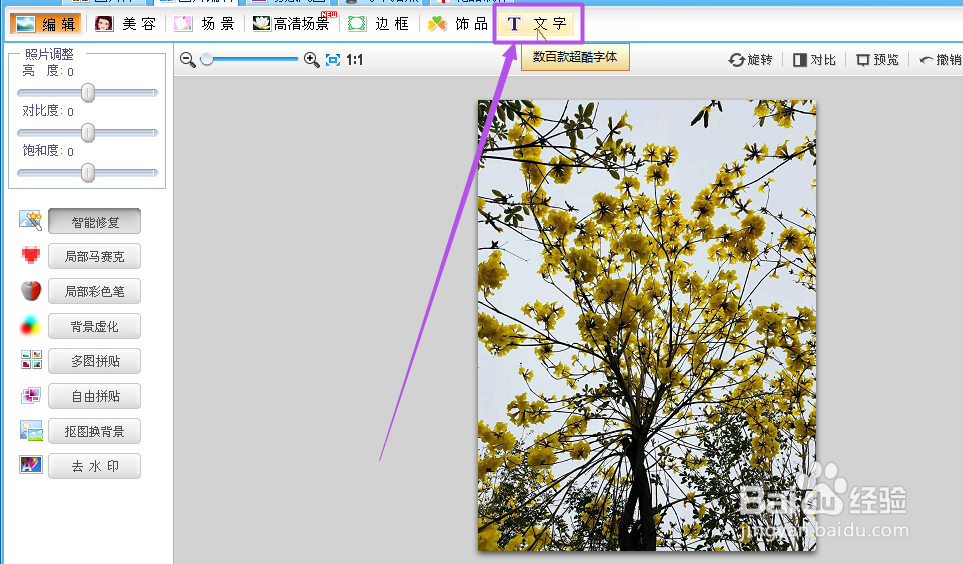The image size is (963, 564).
Task: Click the red apple color pen icon
Action: tap(31, 290)
